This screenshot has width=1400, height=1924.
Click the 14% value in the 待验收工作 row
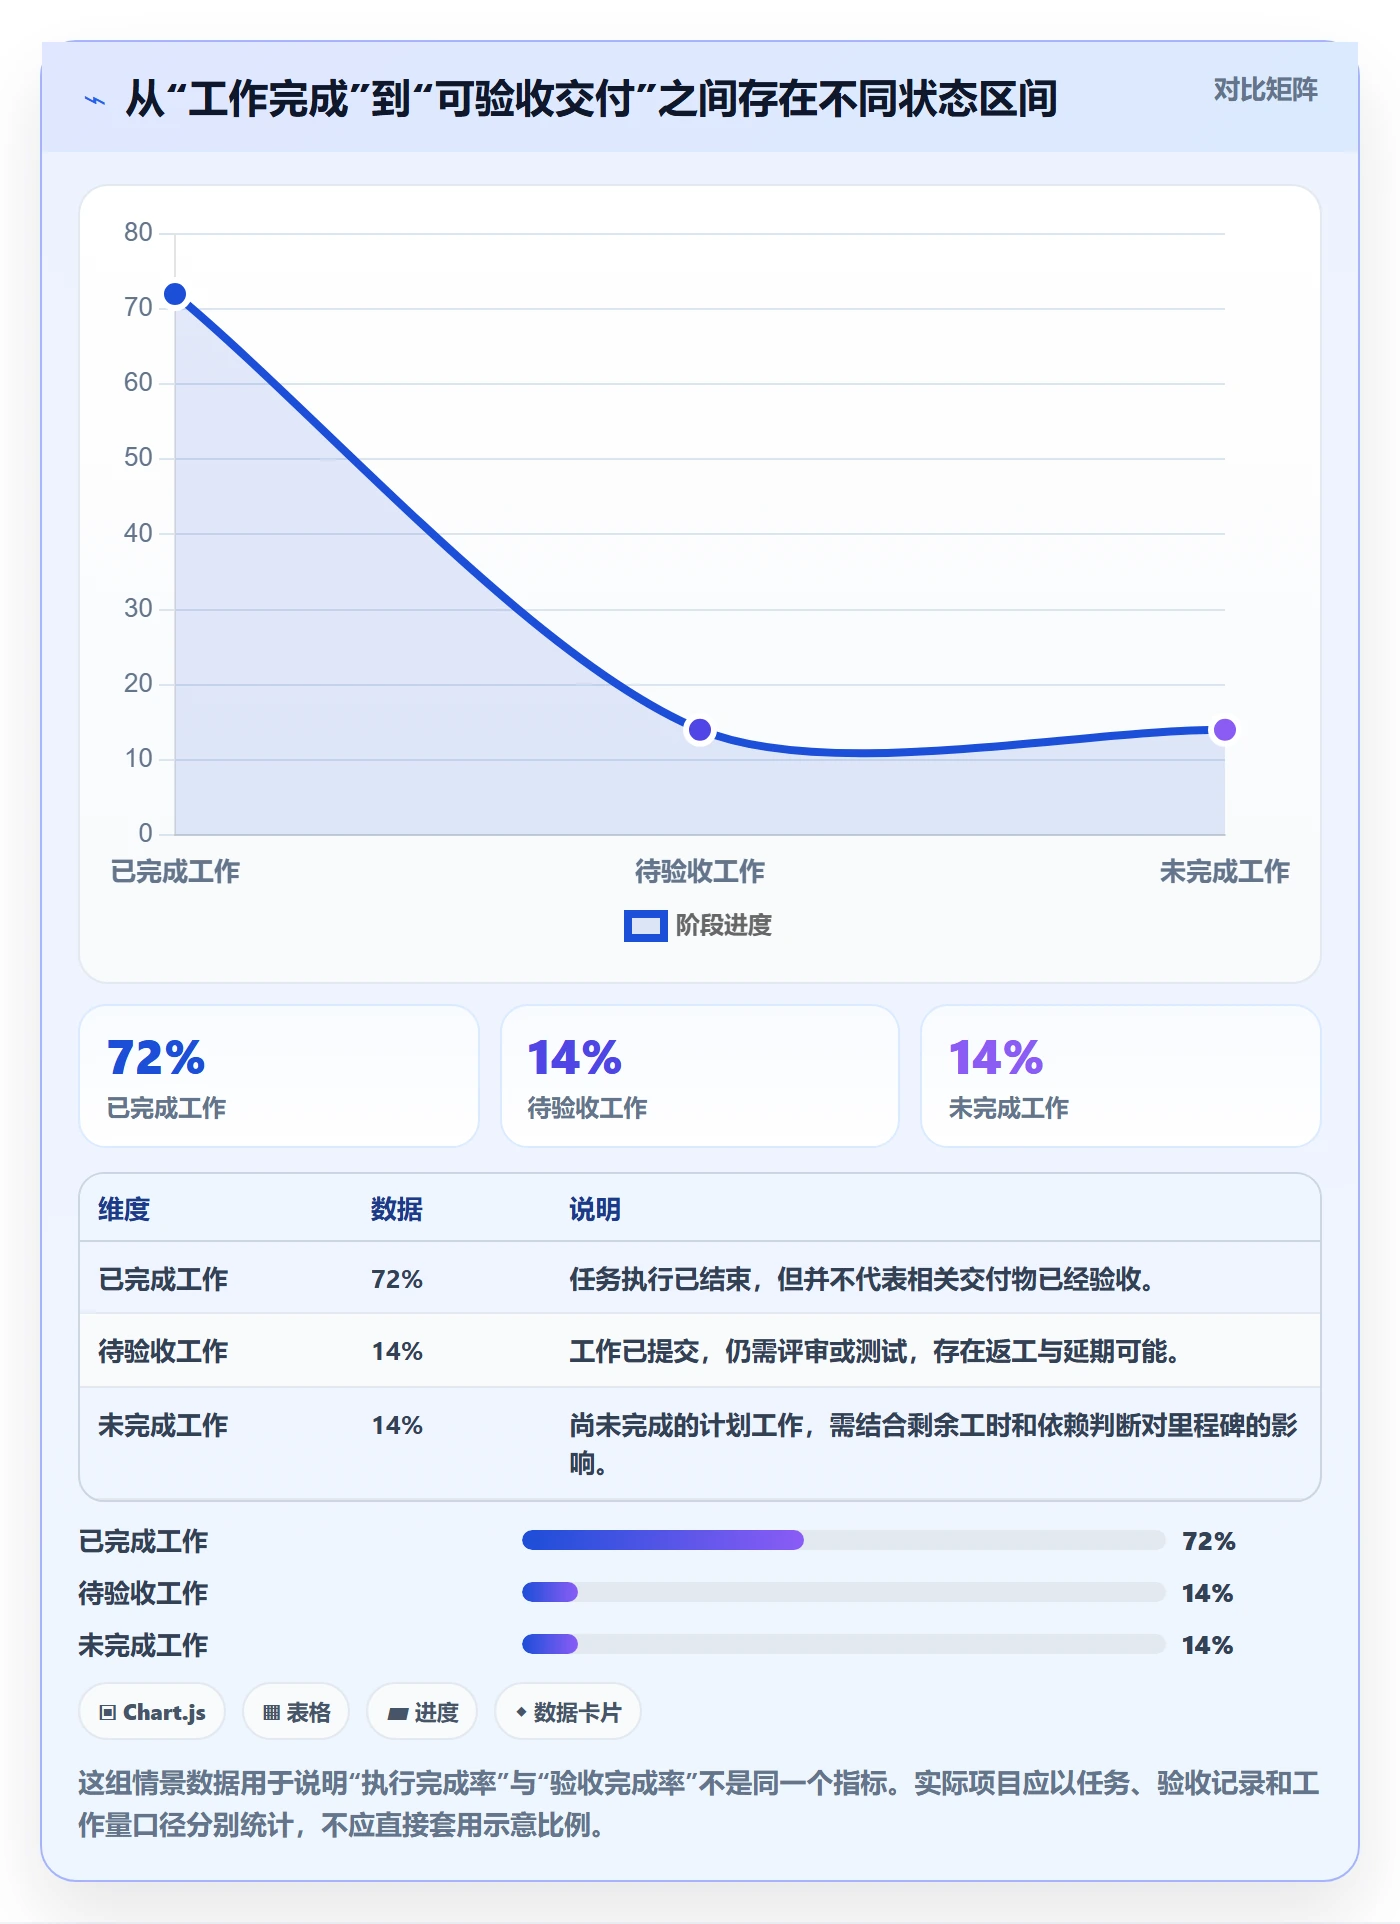397,1351
